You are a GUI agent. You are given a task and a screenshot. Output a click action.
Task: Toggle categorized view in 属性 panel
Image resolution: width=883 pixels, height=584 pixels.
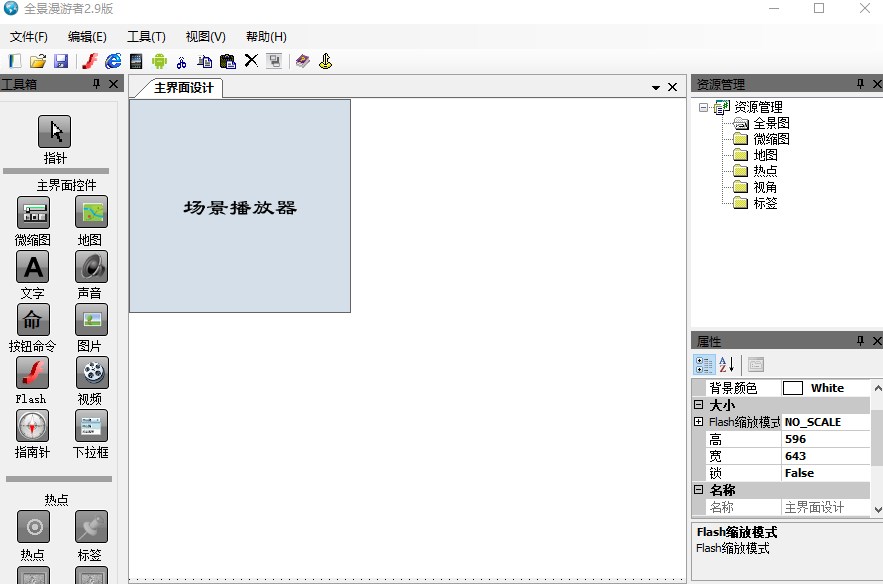point(704,365)
